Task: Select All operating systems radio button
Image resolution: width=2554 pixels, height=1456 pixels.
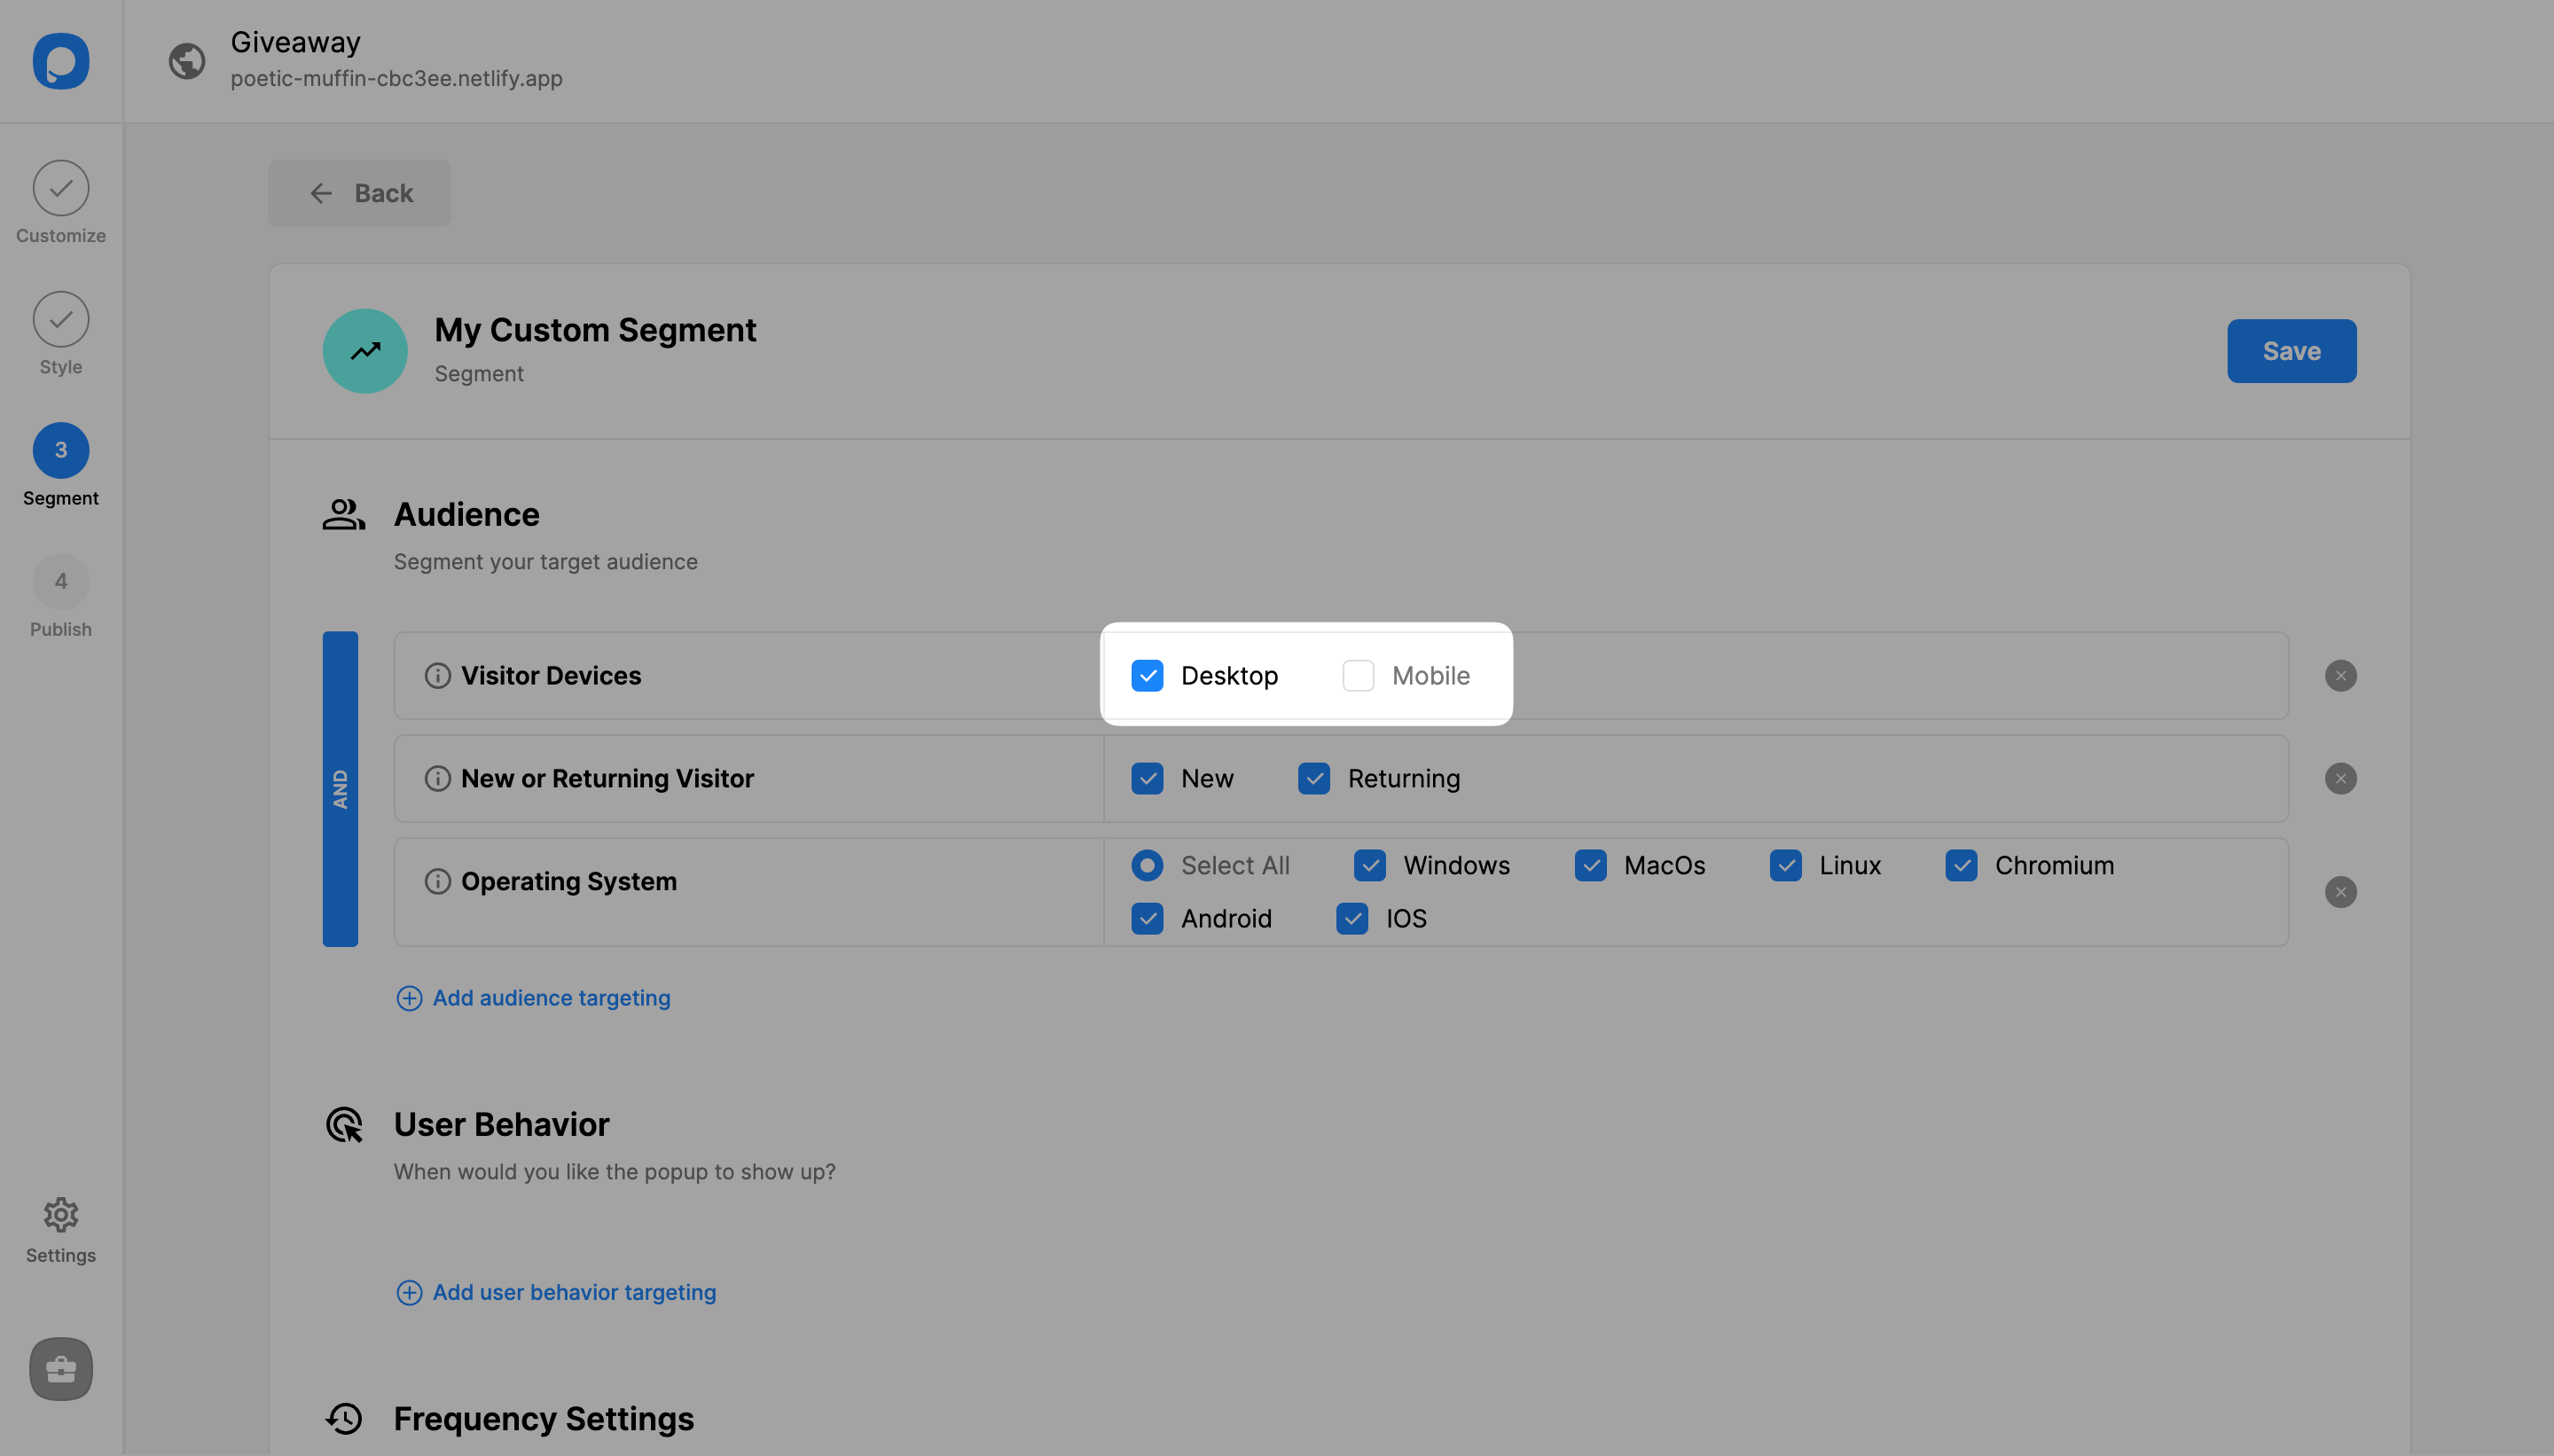Action: point(1146,863)
